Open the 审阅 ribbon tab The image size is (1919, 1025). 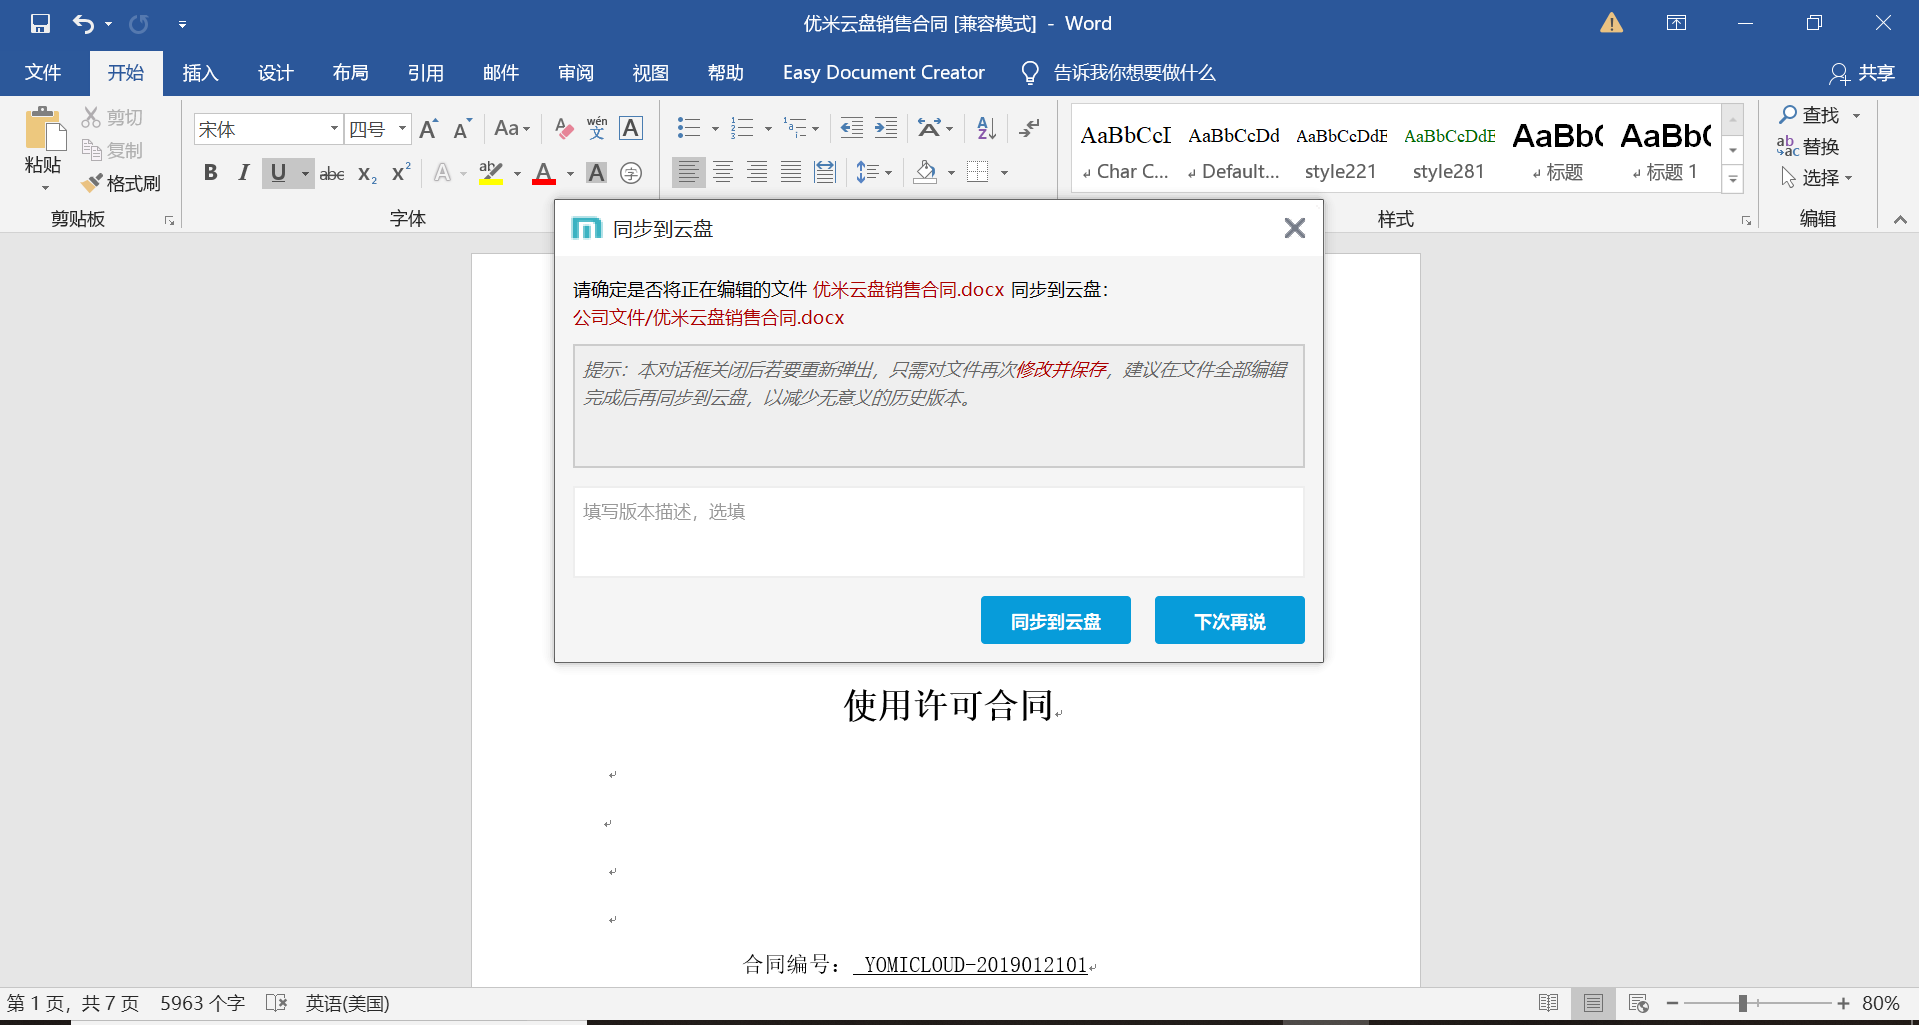(x=576, y=73)
